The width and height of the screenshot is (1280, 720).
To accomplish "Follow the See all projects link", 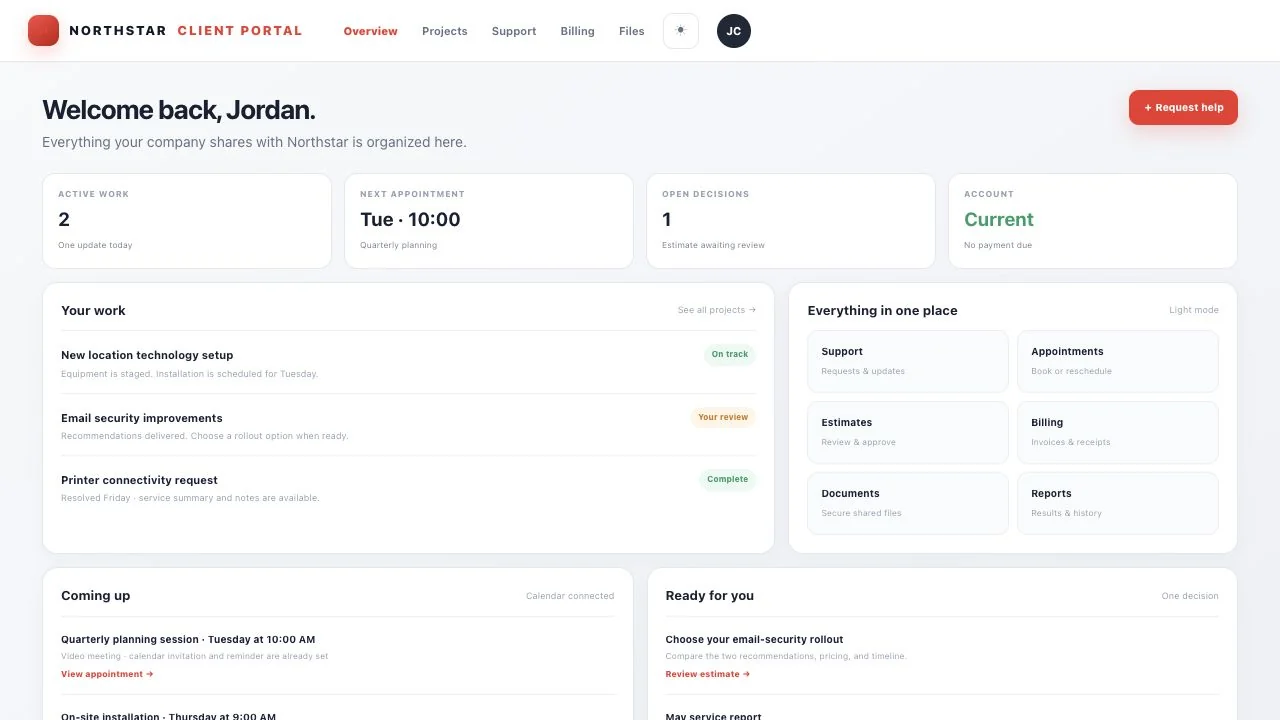I will (717, 310).
